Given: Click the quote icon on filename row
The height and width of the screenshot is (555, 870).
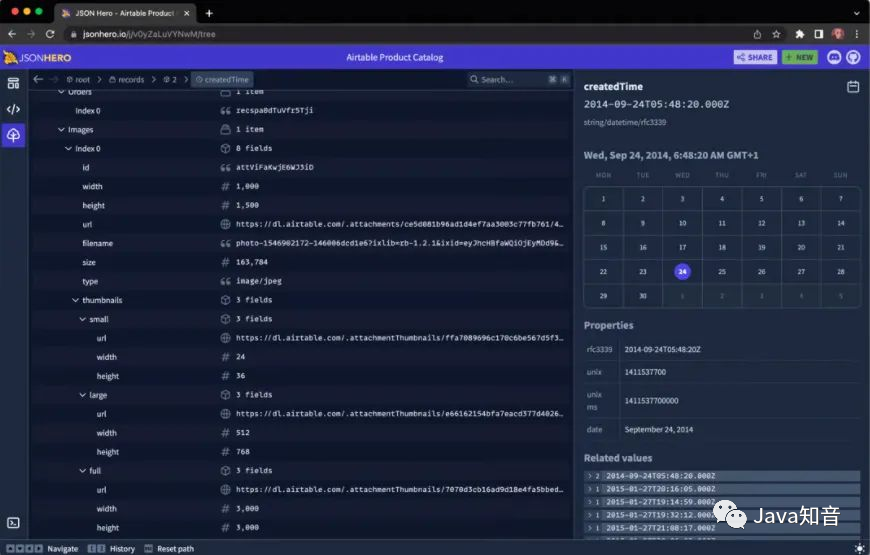Looking at the screenshot, I should 225,243.
